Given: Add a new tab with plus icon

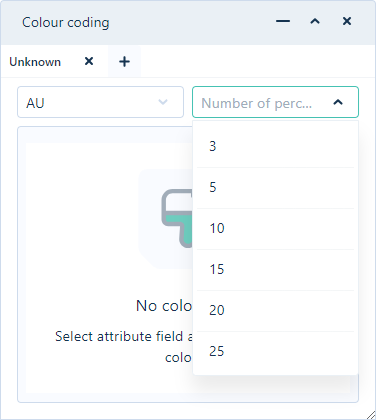Looking at the screenshot, I should point(124,61).
